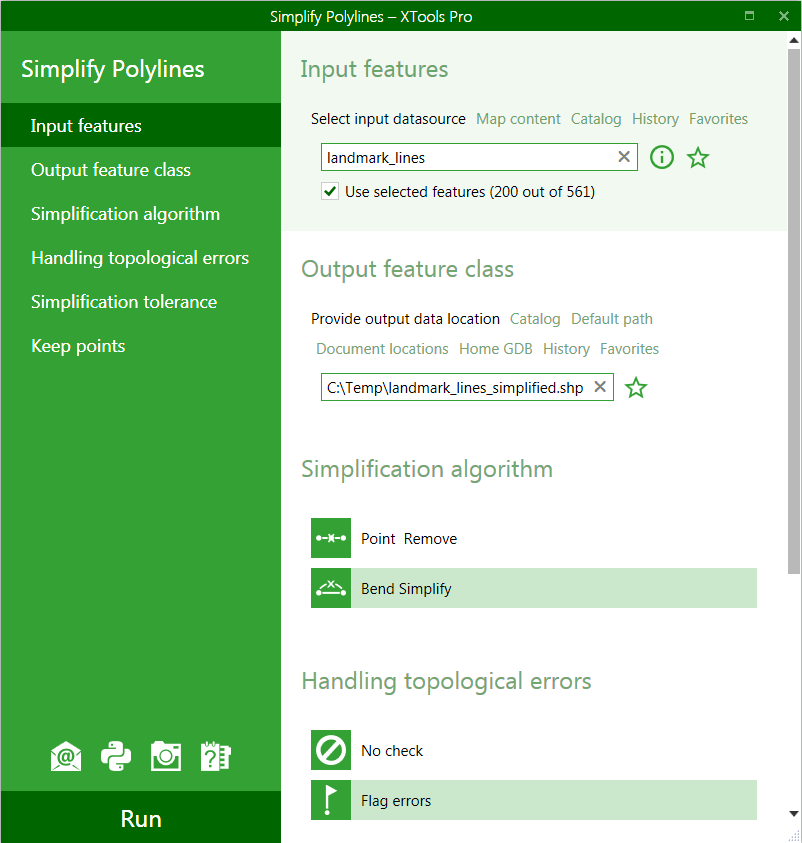Maximize the Simplify Polylines window
Screen dimensions: 802x843
749,16
